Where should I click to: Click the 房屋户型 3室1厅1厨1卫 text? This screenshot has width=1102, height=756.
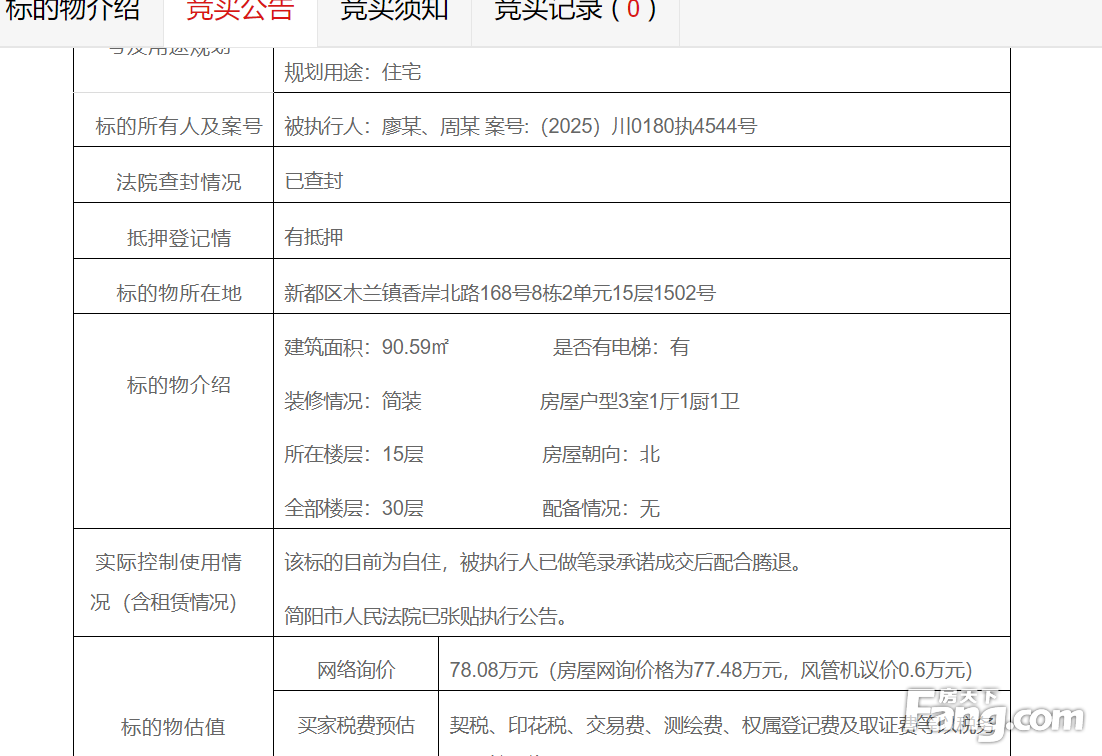coord(640,401)
